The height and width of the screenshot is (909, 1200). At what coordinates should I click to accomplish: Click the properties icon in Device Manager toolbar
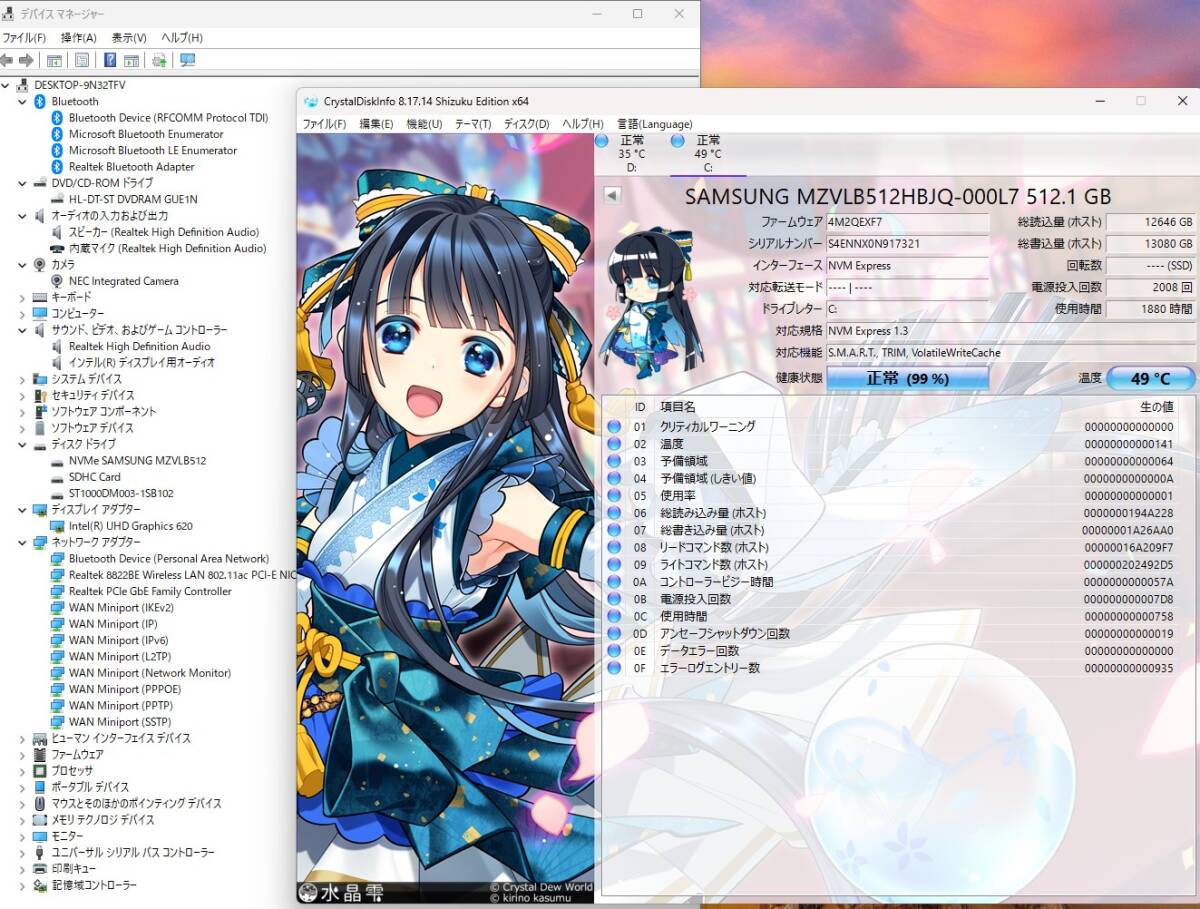tap(81, 60)
